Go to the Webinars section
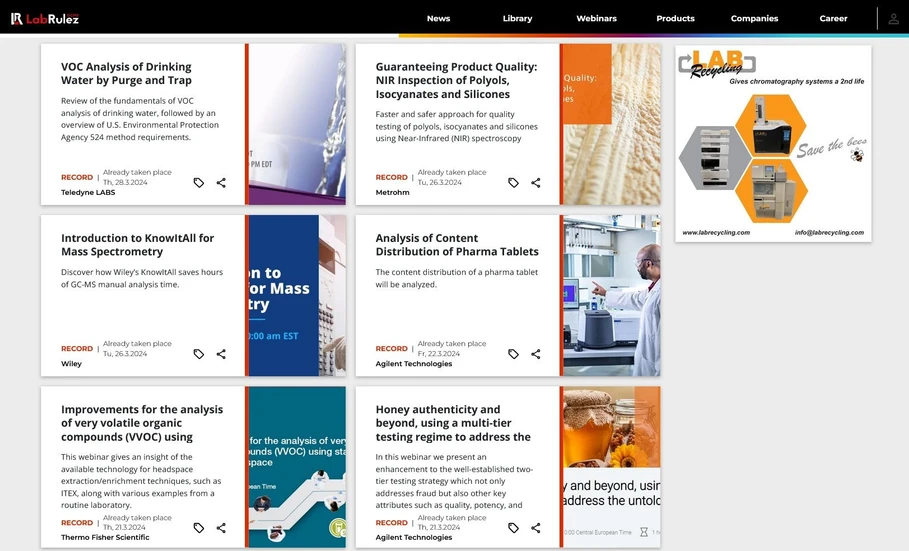 click(x=596, y=19)
